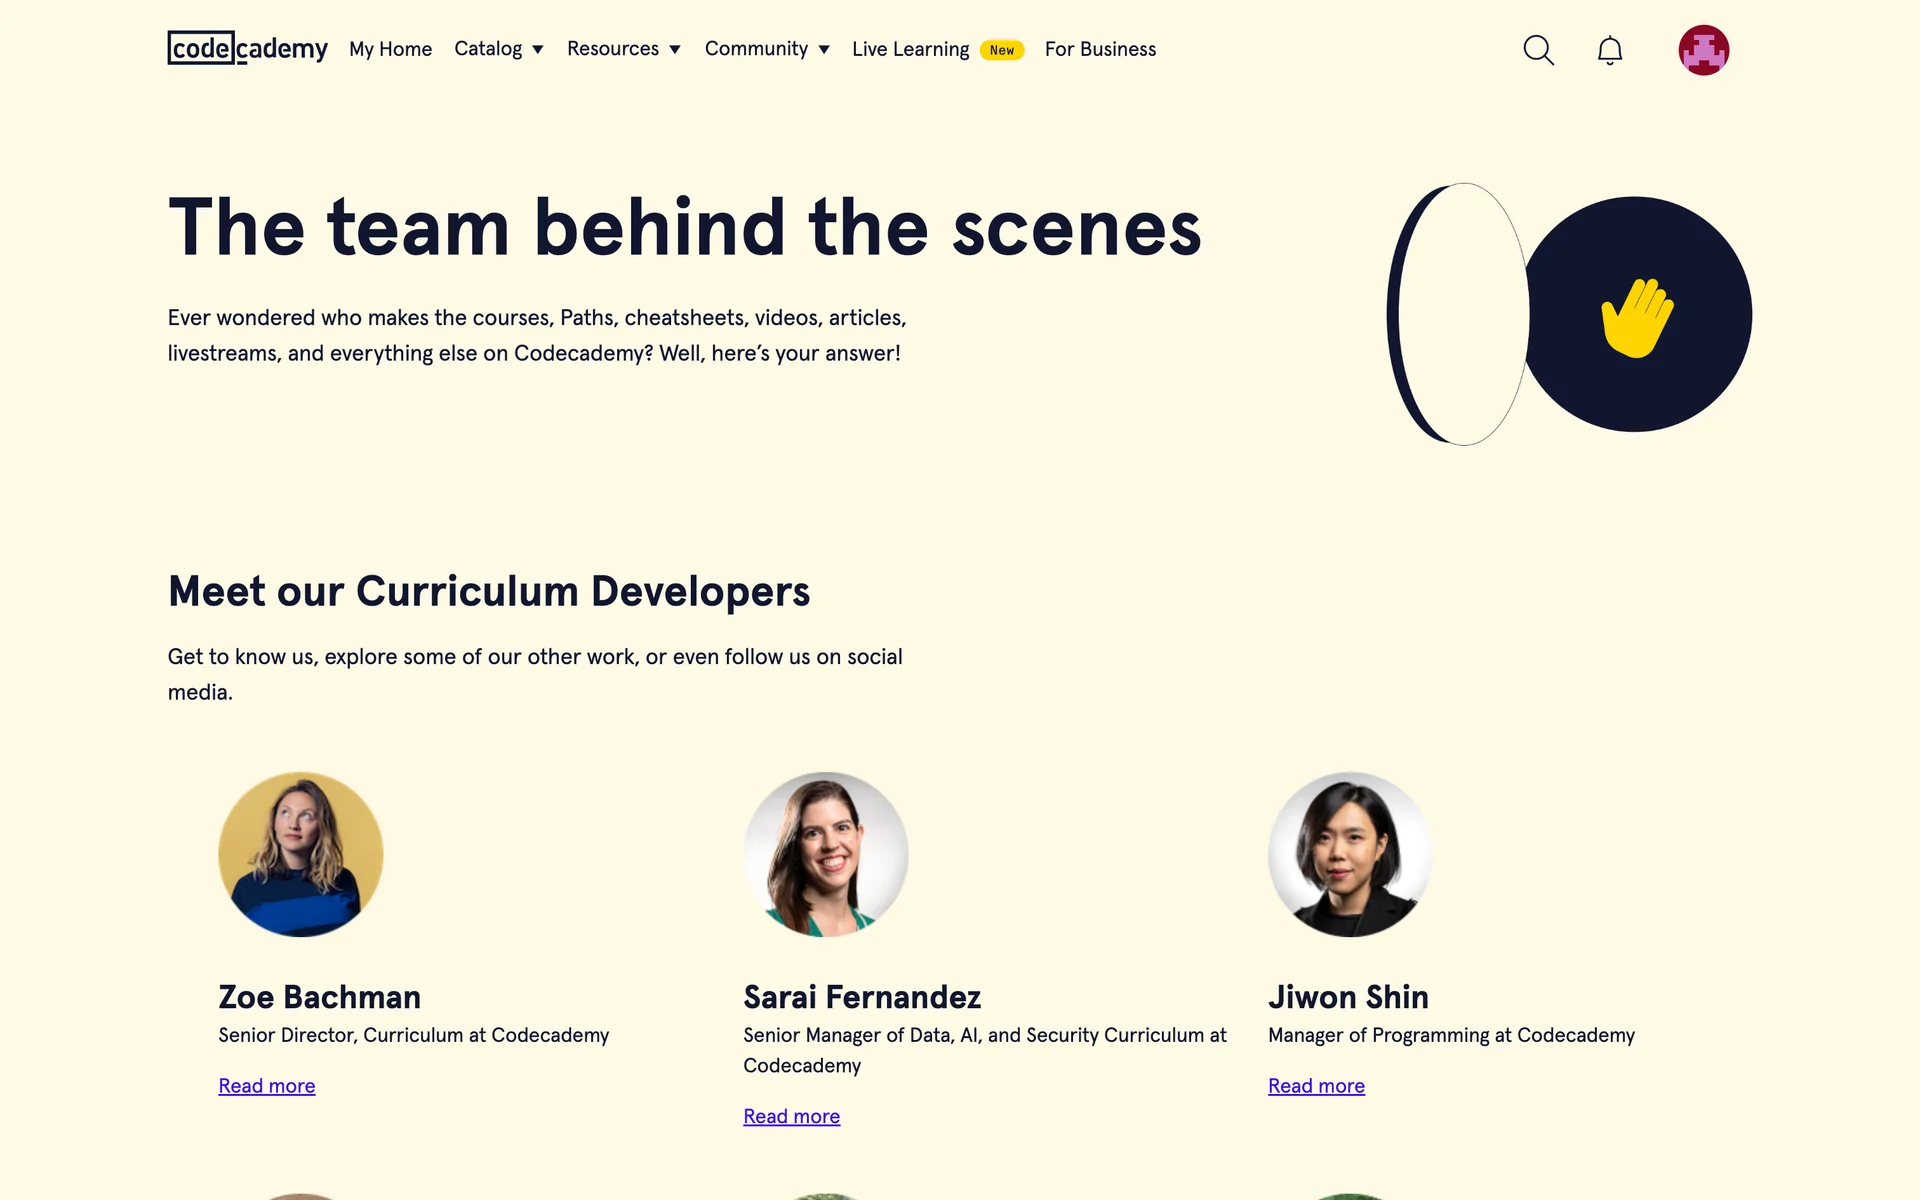Image resolution: width=1920 pixels, height=1200 pixels.
Task: Expand the Resources dropdown
Action: pyautogui.click(x=623, y=49)
